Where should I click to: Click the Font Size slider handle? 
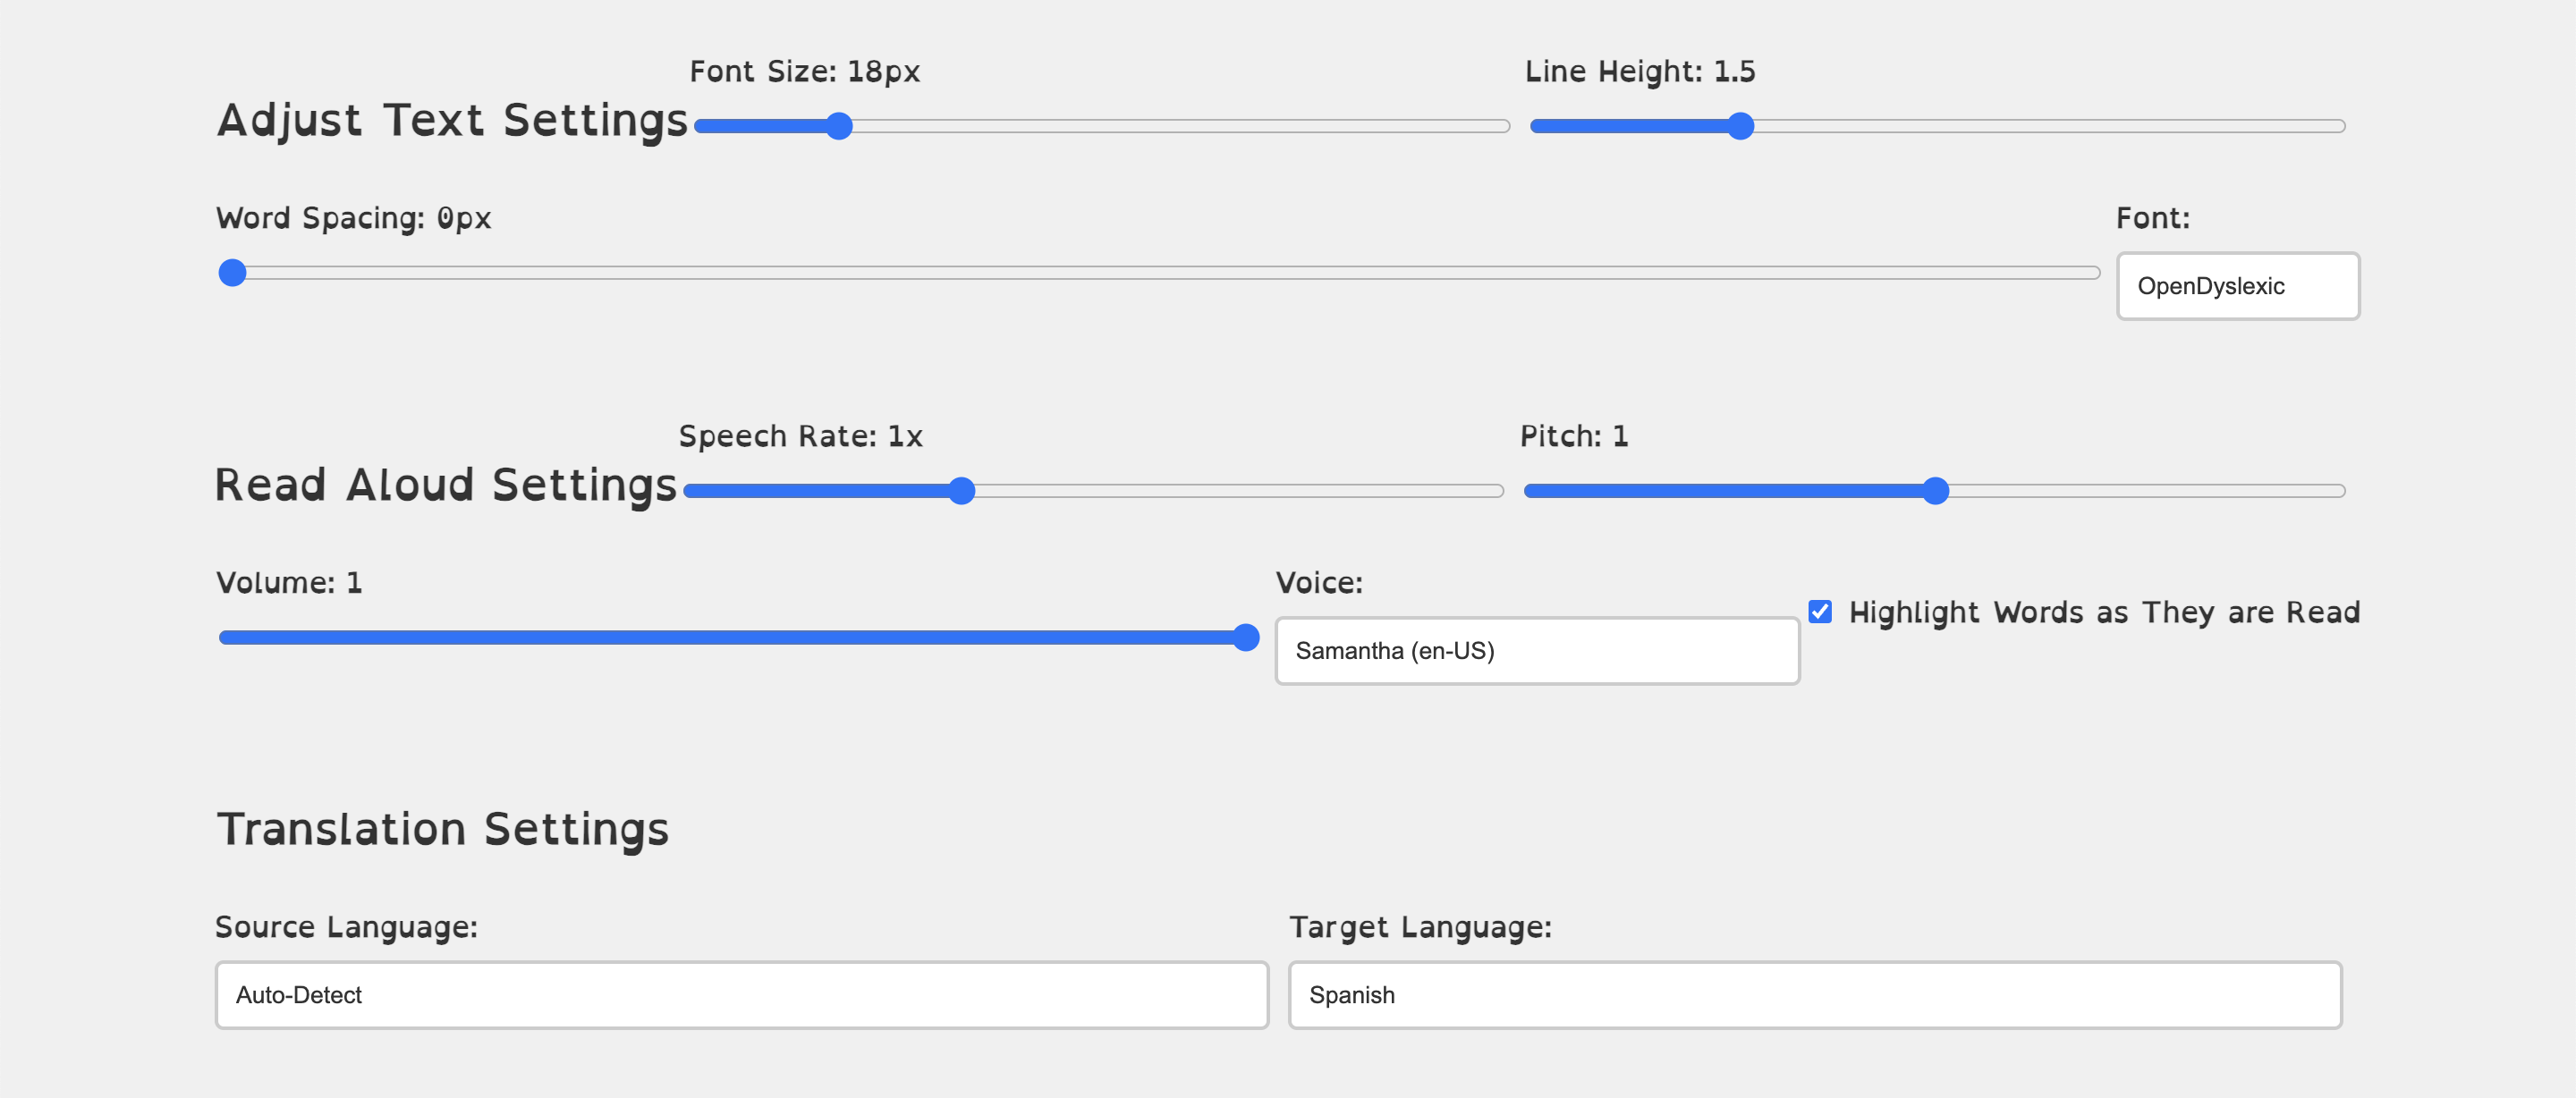(839, 126)
